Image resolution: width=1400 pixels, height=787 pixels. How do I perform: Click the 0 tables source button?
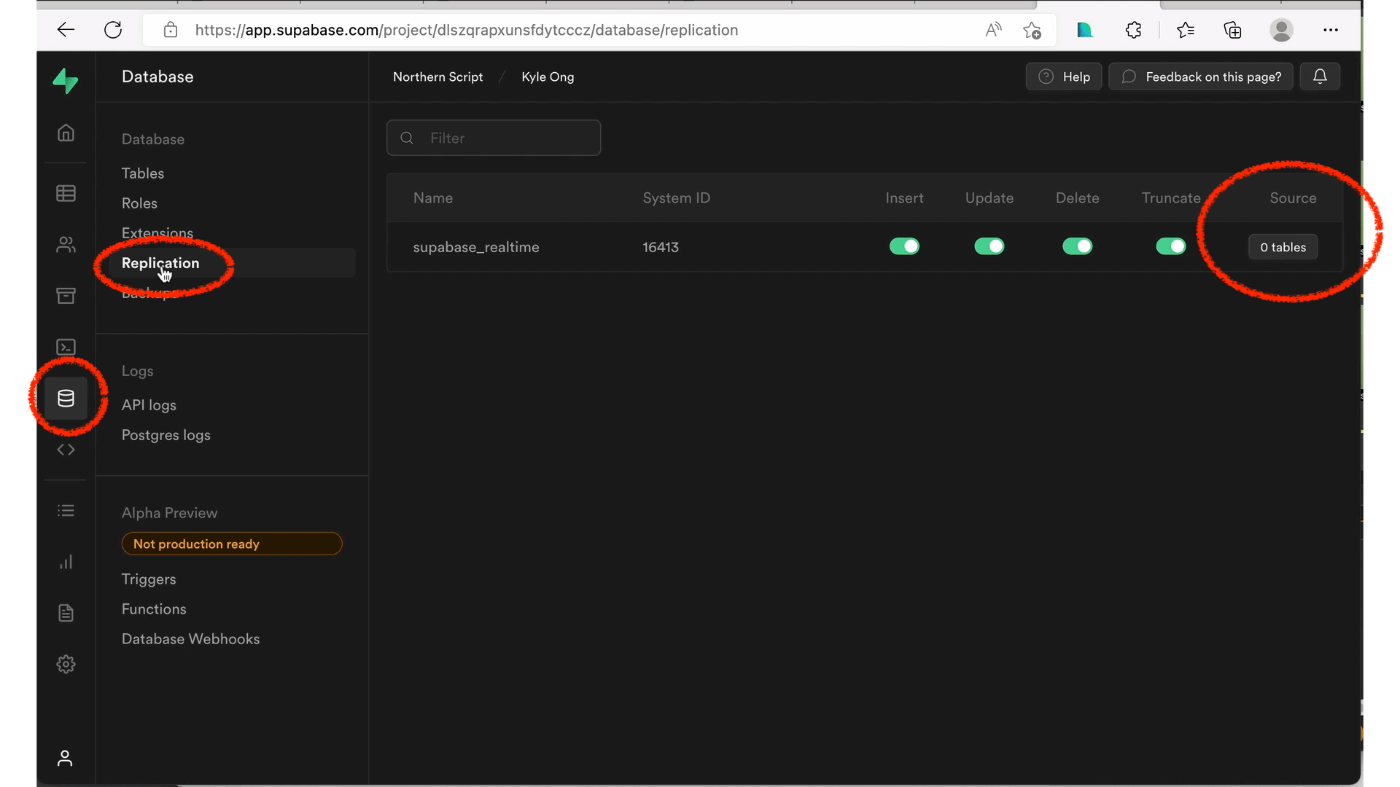(x=1283, y=247)
